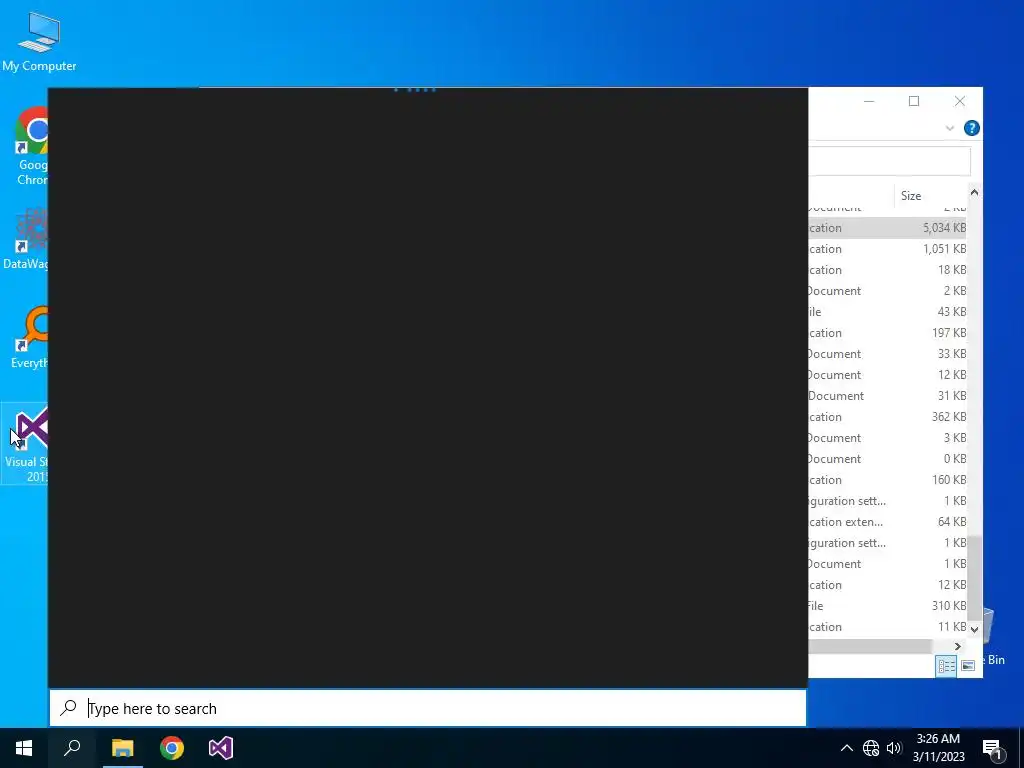
Task: Expand the Explorer ribbon chevron
Action: 950,128
